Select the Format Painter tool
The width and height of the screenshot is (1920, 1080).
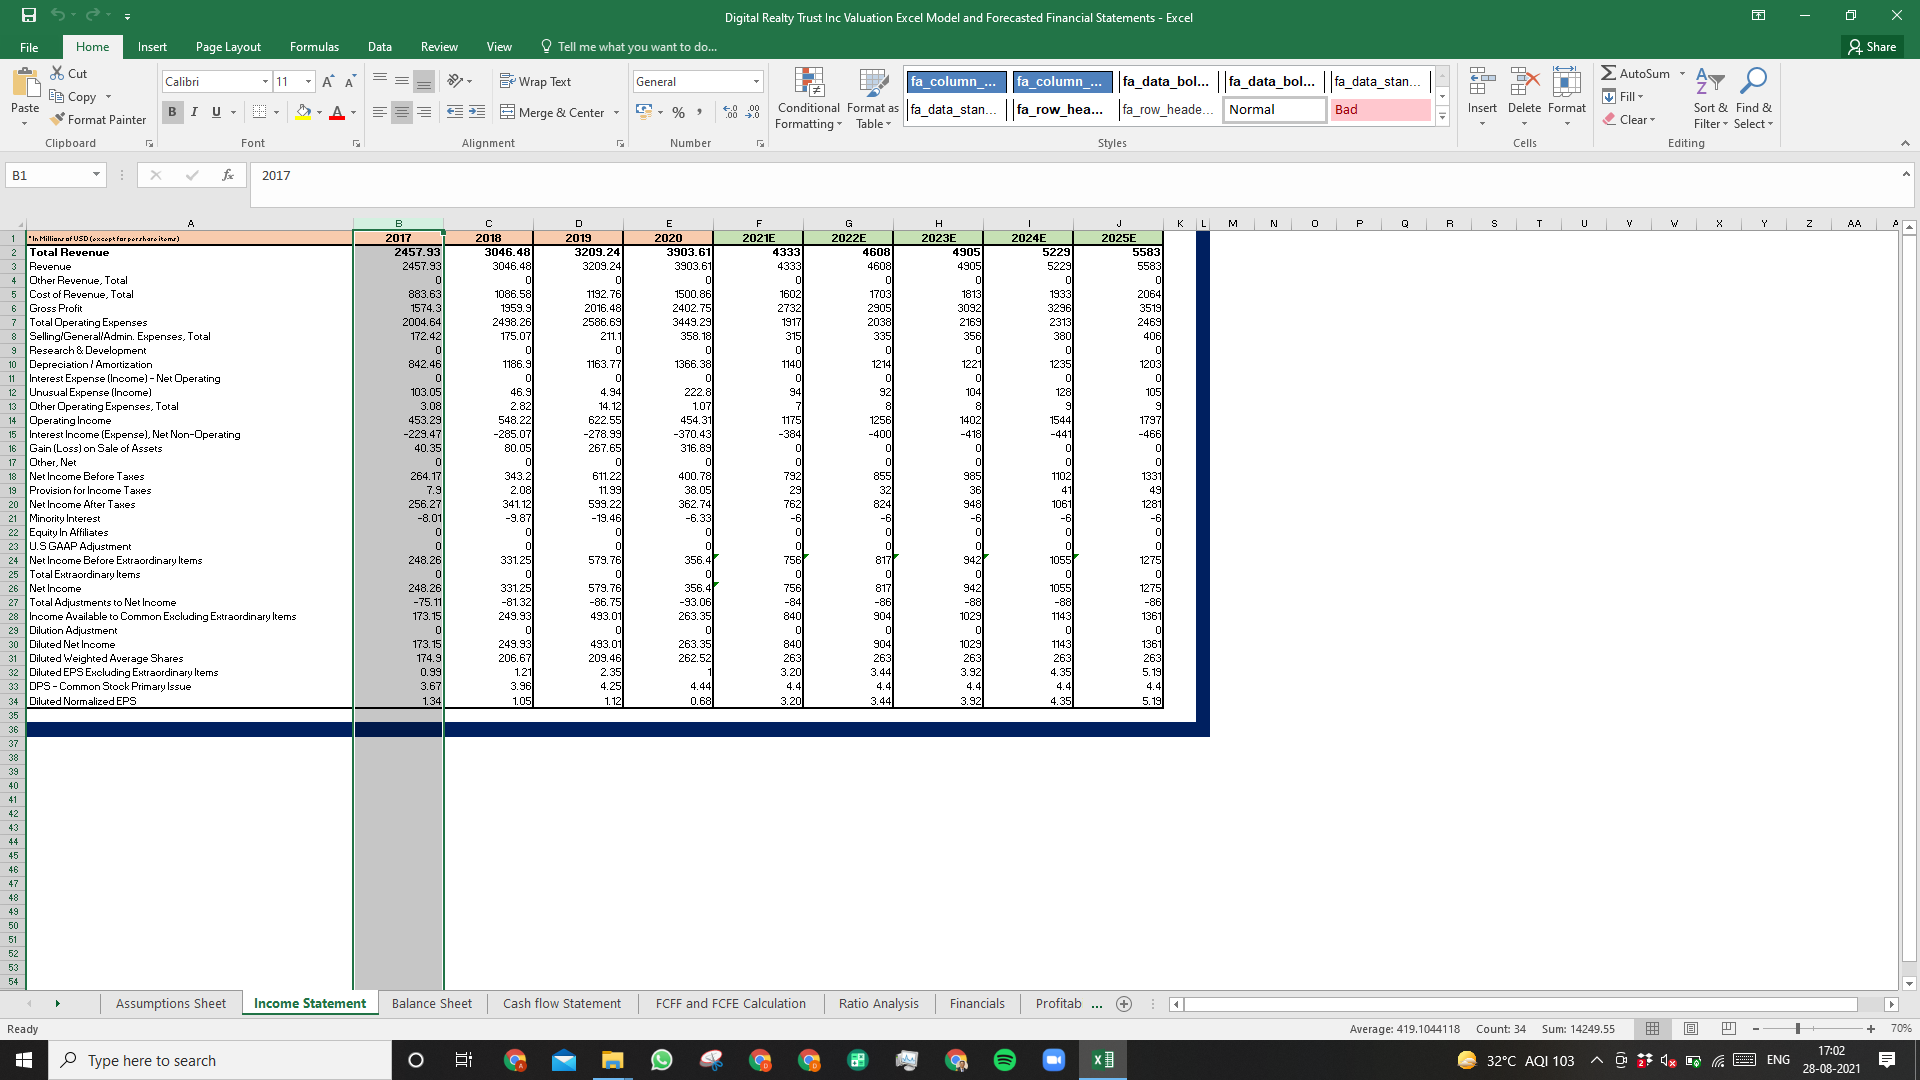pos(98,119)
